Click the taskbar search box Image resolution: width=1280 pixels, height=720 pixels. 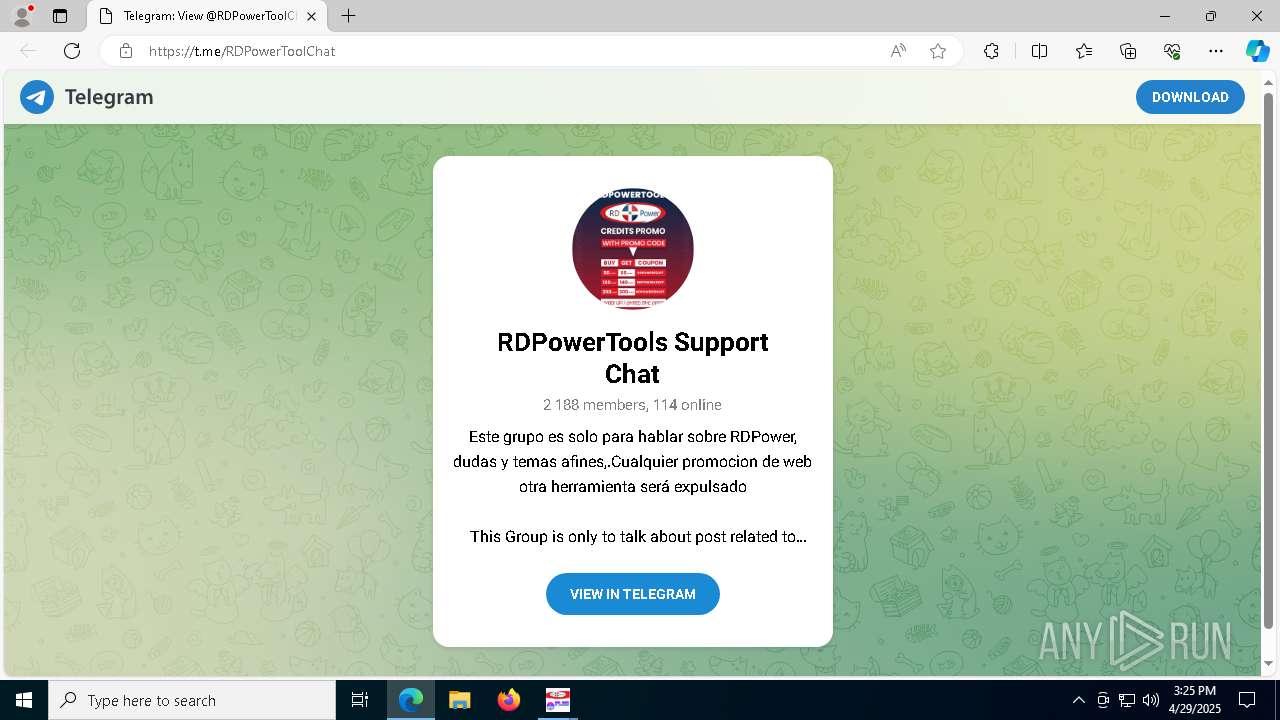tap(192, 700)
